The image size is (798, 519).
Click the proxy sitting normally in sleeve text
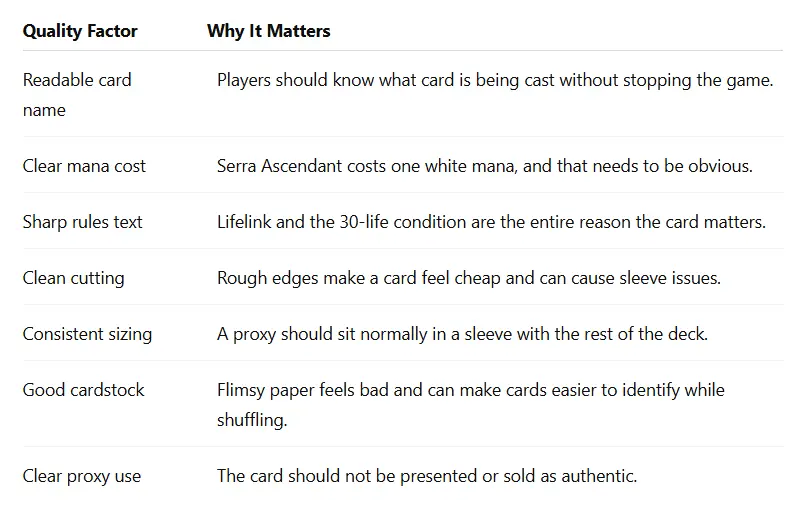pos(462,334)
